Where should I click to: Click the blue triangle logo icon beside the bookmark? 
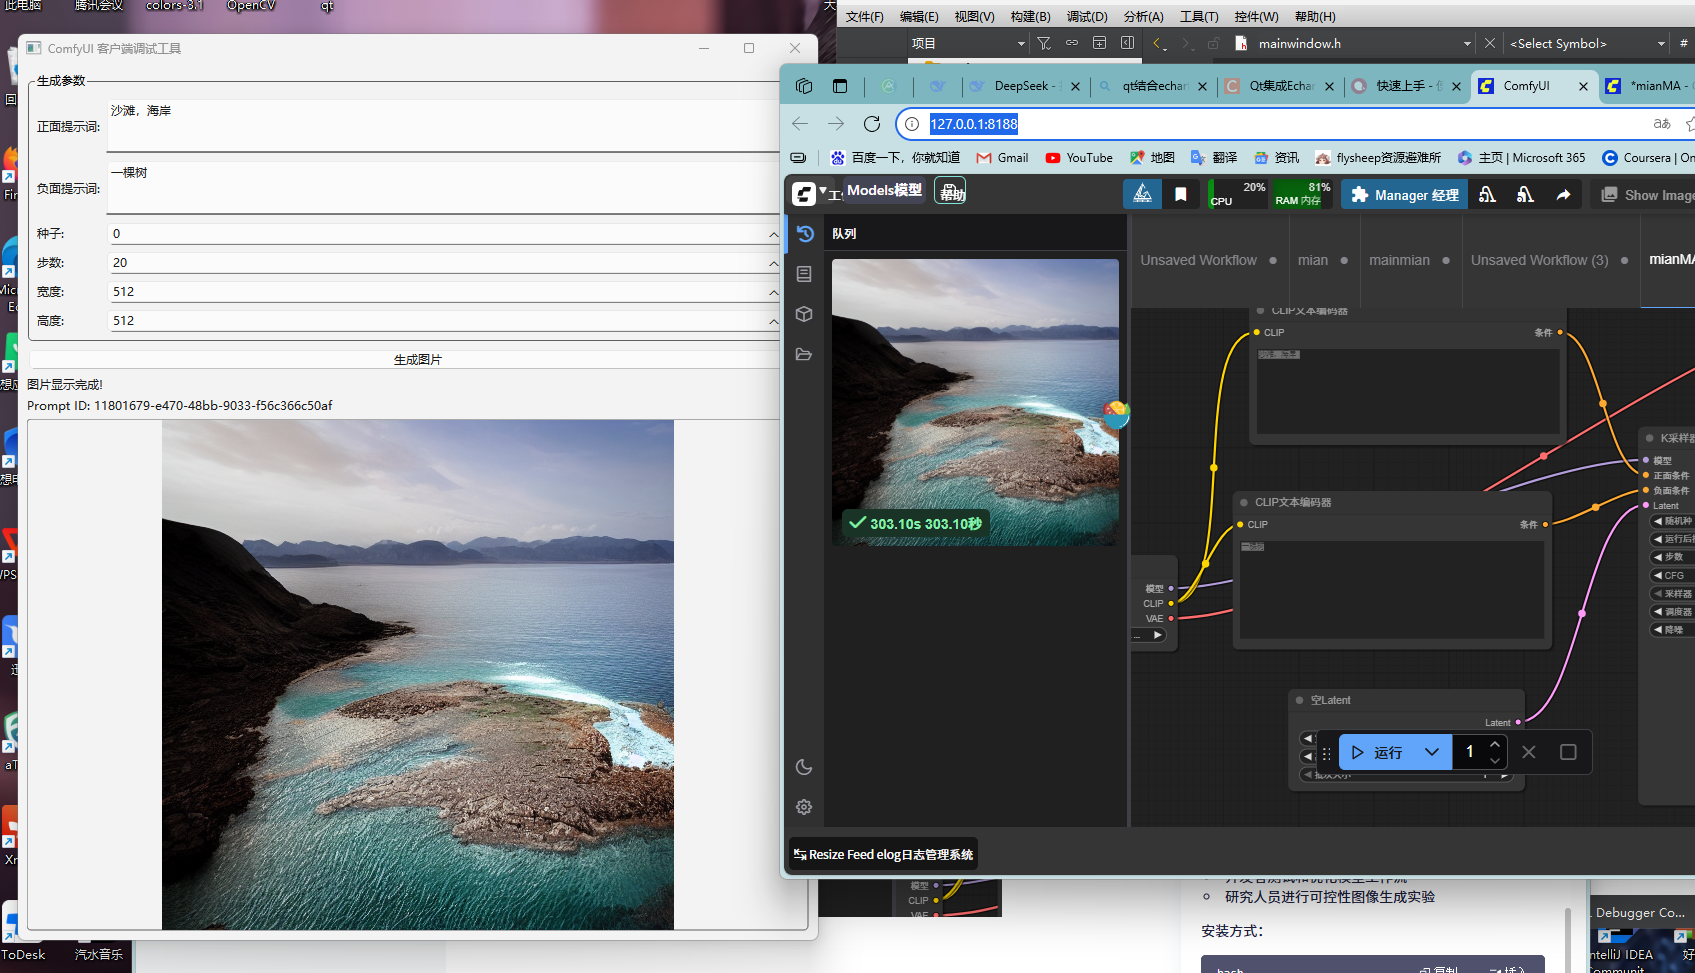[1142, 194]
